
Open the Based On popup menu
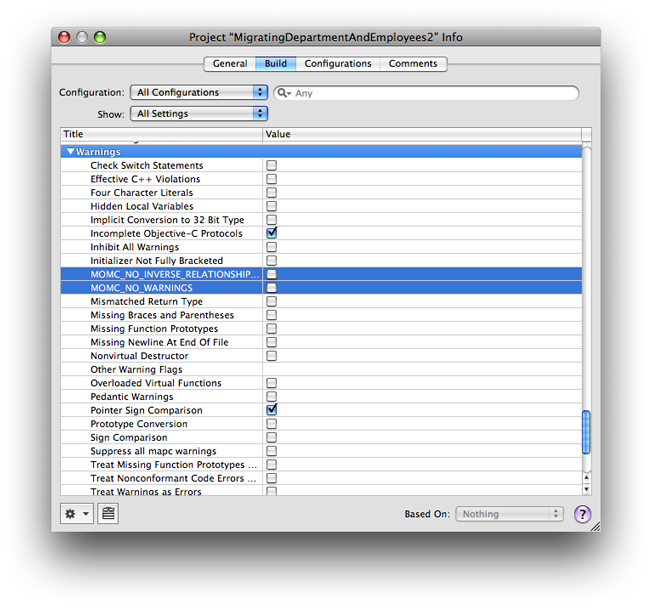pyautogui.click(x=510, y=514)
